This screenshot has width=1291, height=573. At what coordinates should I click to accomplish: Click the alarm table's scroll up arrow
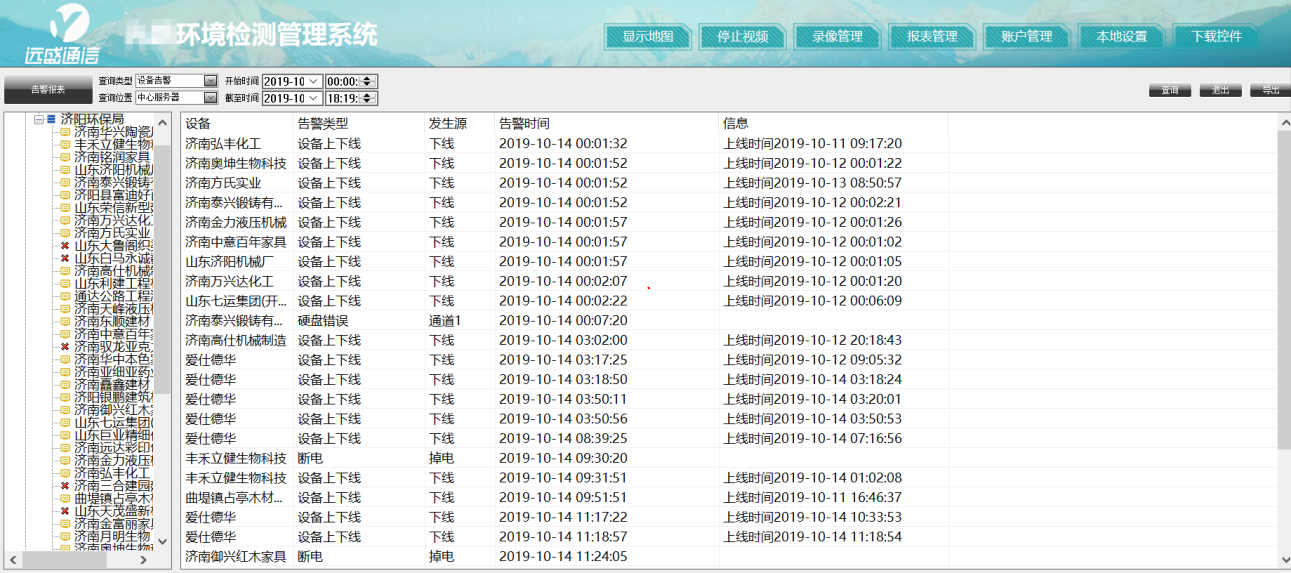(1284, 122)
